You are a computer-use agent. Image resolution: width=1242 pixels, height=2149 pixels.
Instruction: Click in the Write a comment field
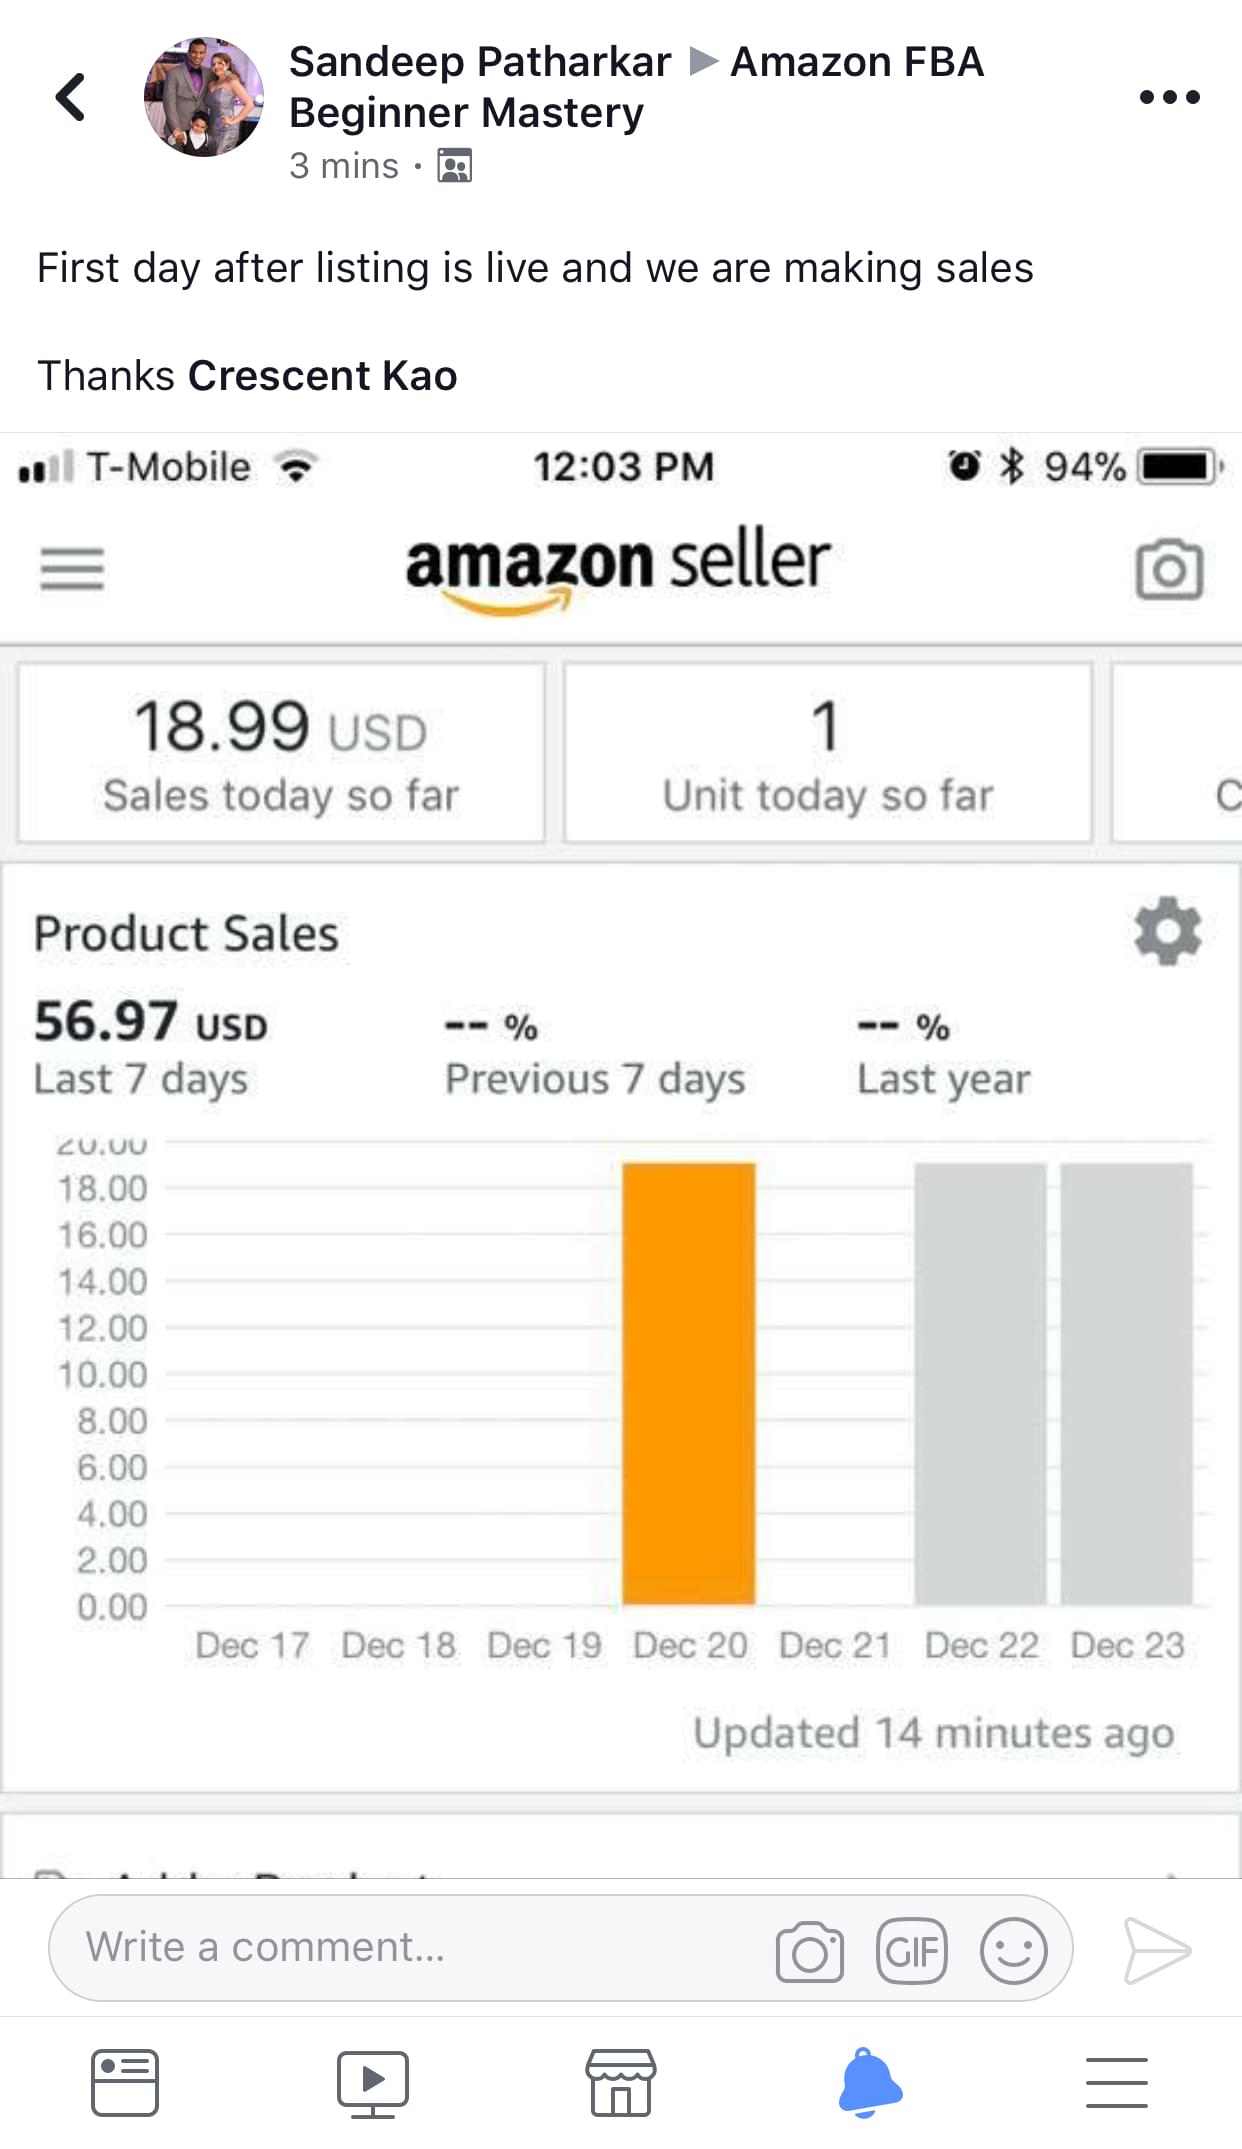(x=400, y=1948)
